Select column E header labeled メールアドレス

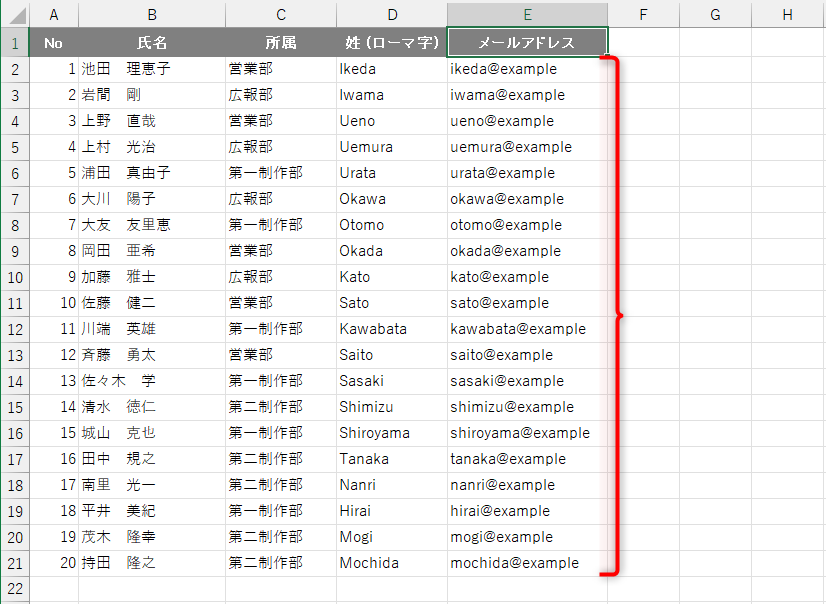coord(526,13)
